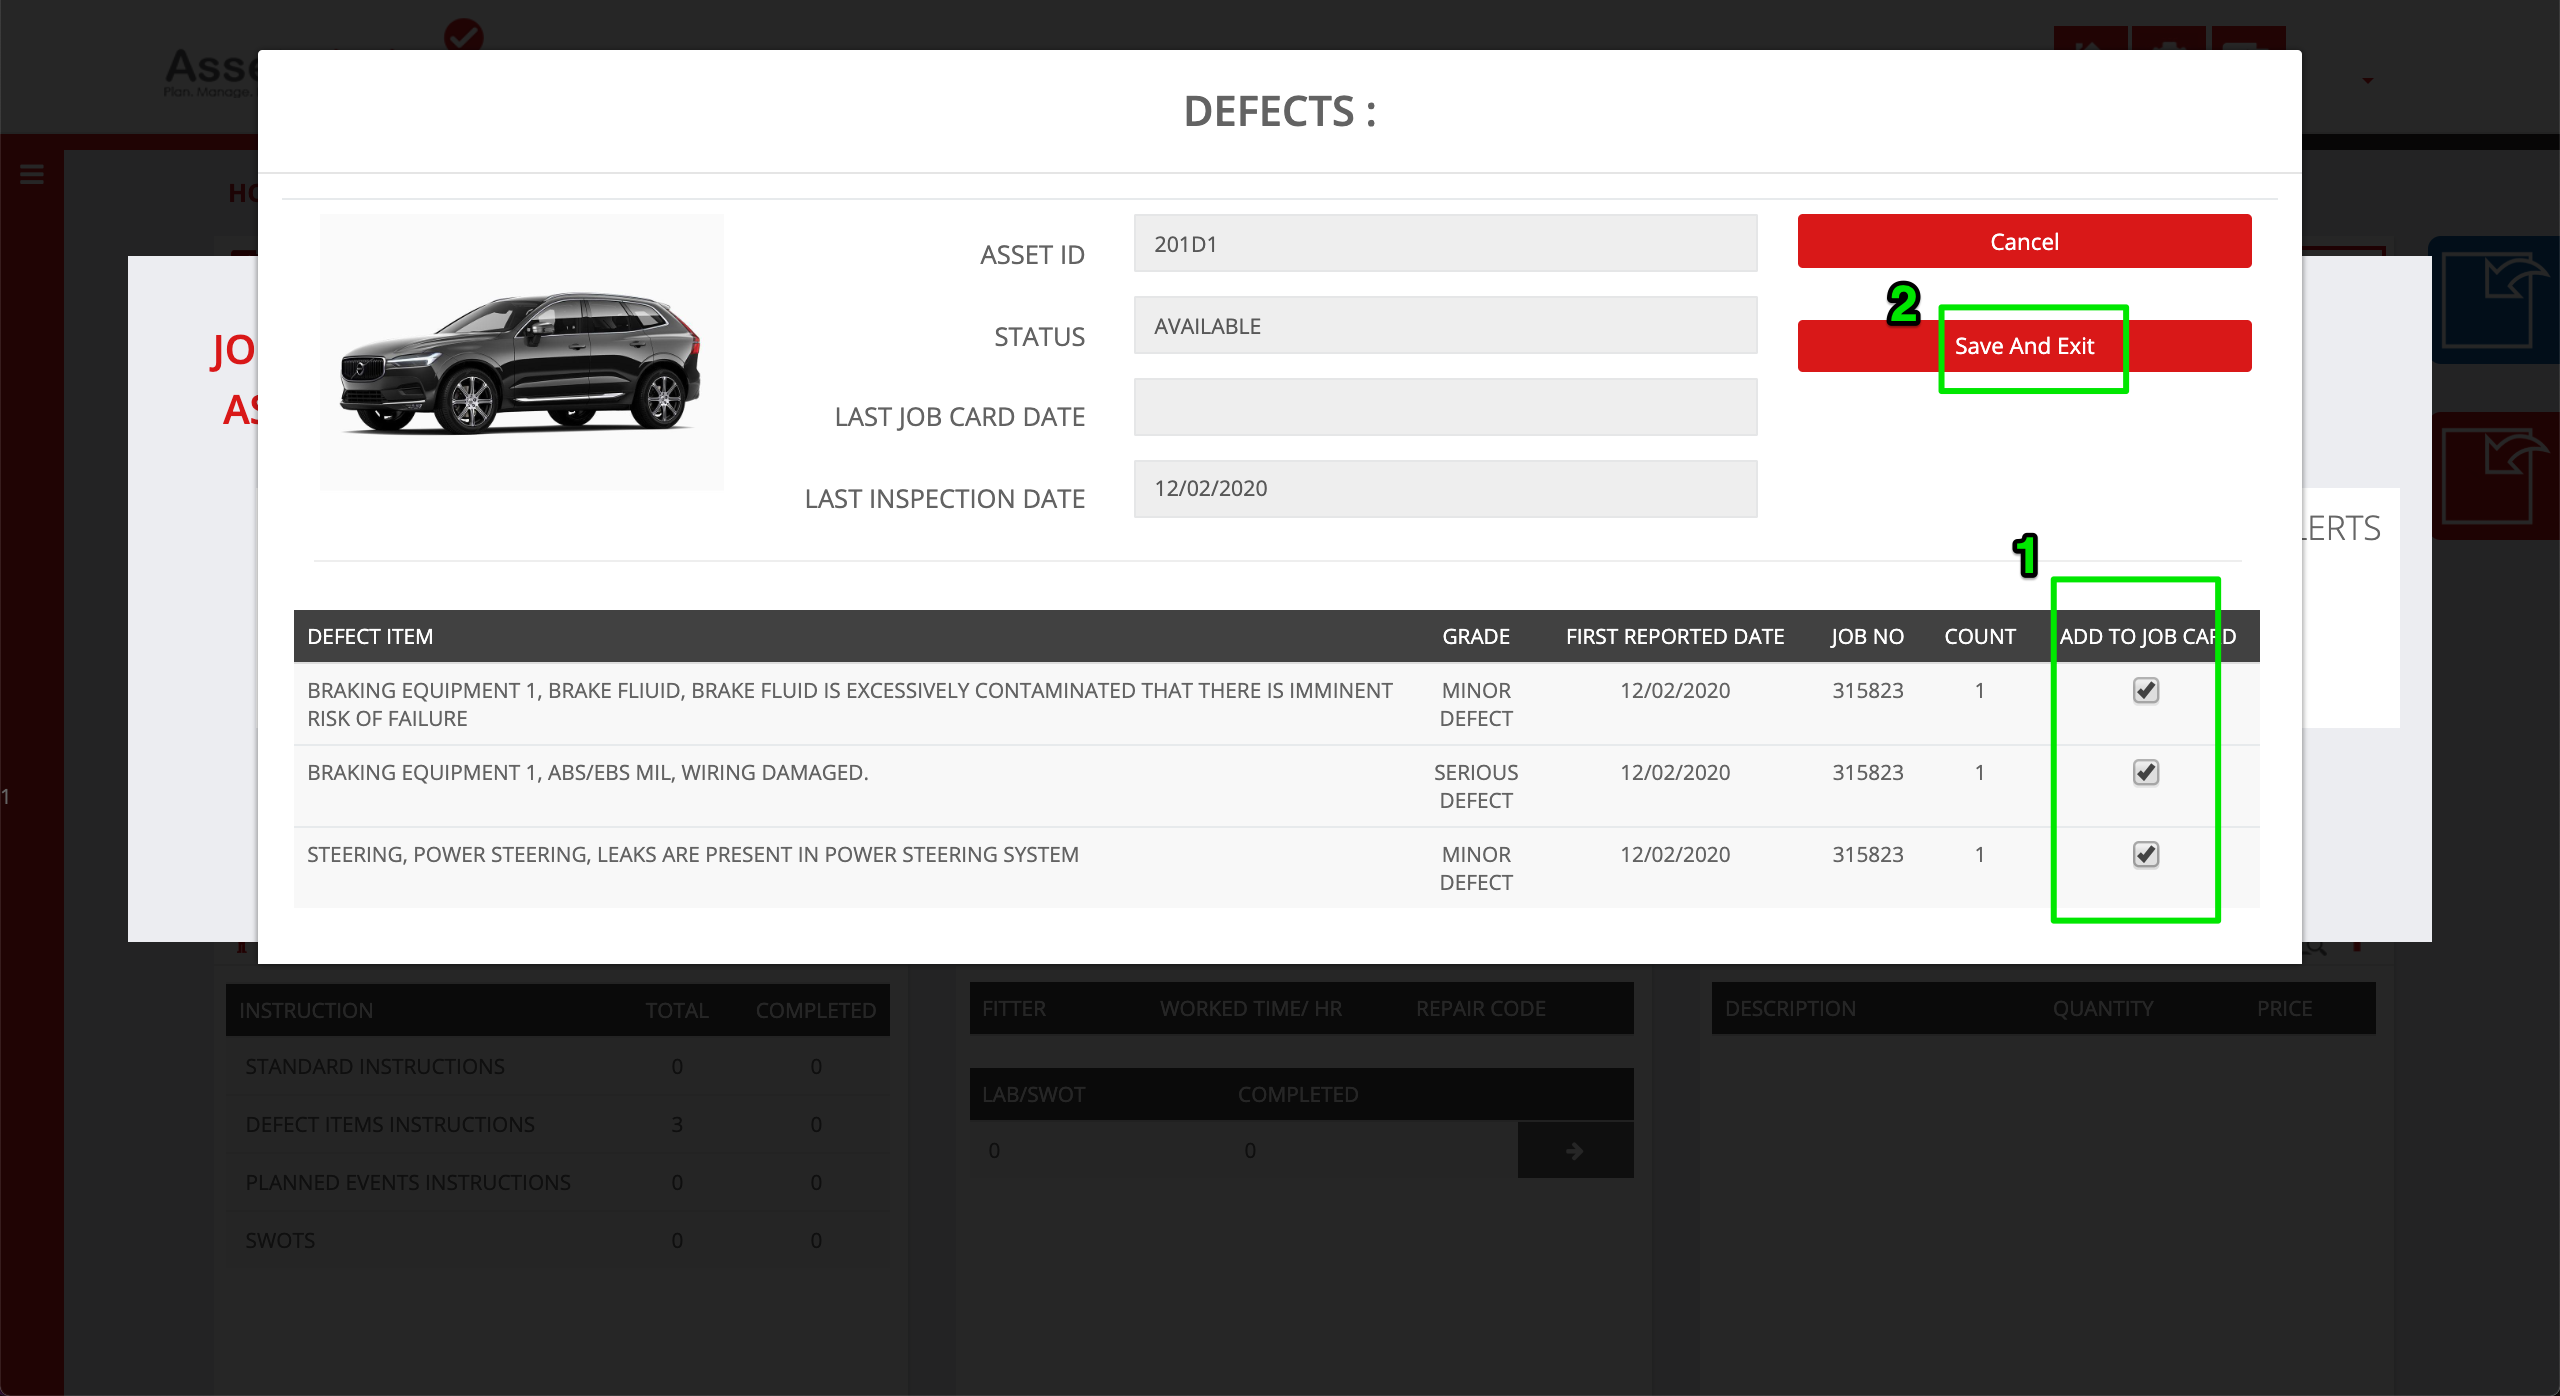Click the QUANTITY header in background table
Viewport: 2560px width, 1396px height.
pyautogui.click(x=2103, y=1008)
